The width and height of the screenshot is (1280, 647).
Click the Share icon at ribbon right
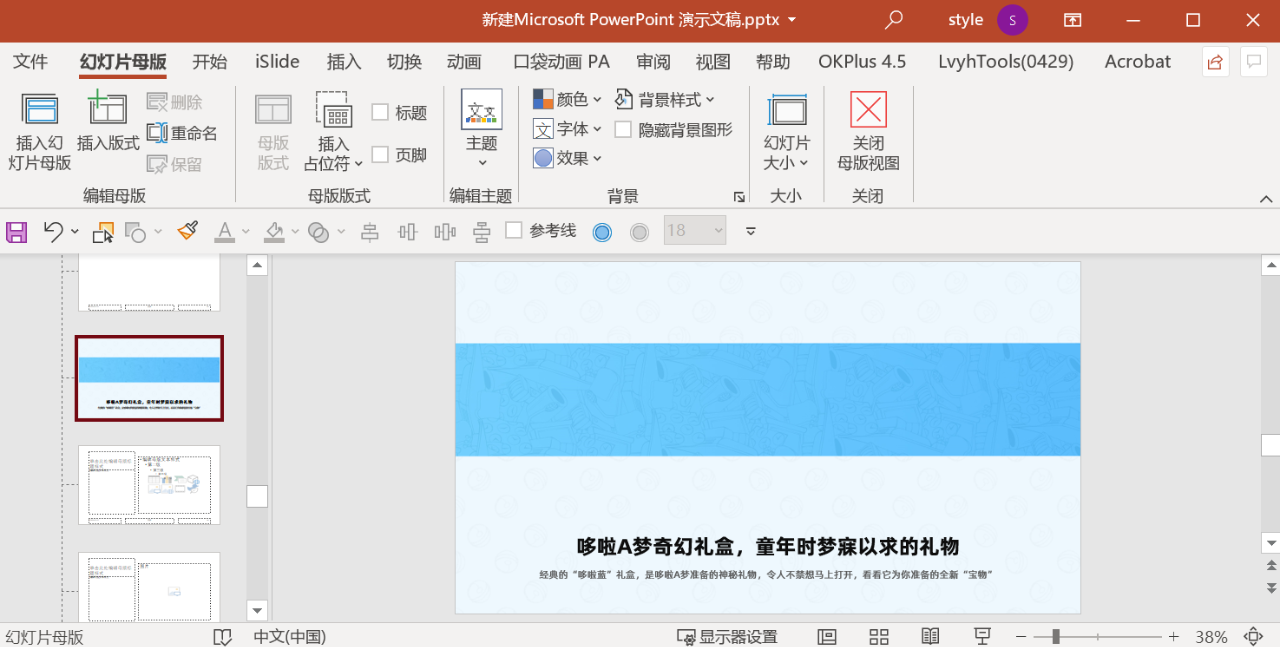click(1215, 62)
